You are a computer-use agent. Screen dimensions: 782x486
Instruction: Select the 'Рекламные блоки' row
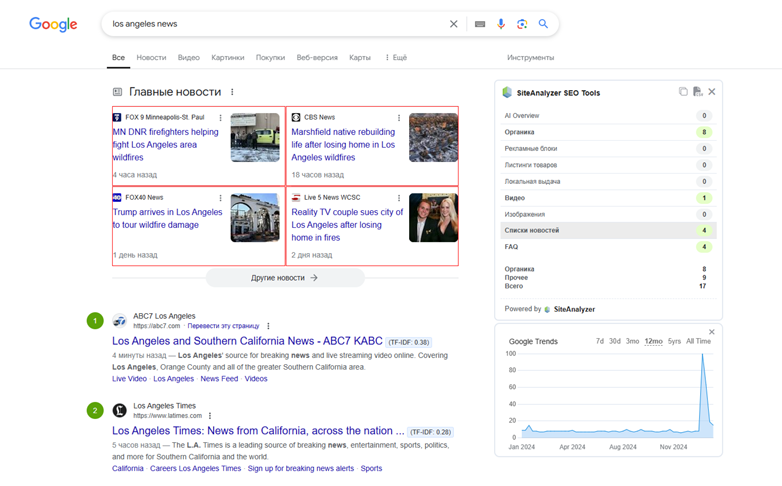608,149
